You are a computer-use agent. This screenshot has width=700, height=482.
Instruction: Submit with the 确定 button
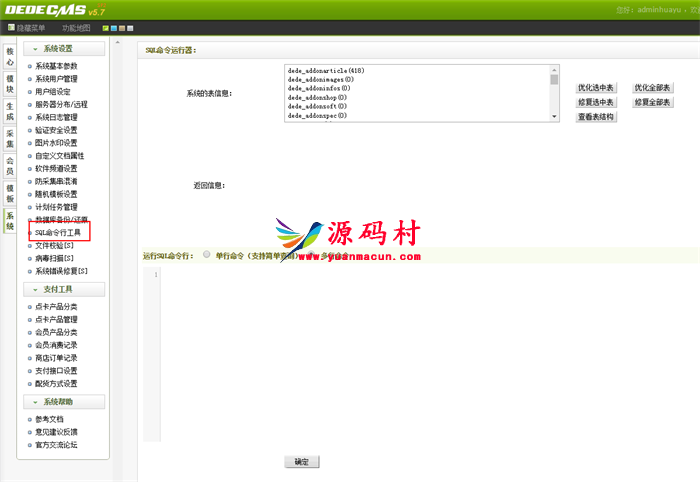click(301, 462)
